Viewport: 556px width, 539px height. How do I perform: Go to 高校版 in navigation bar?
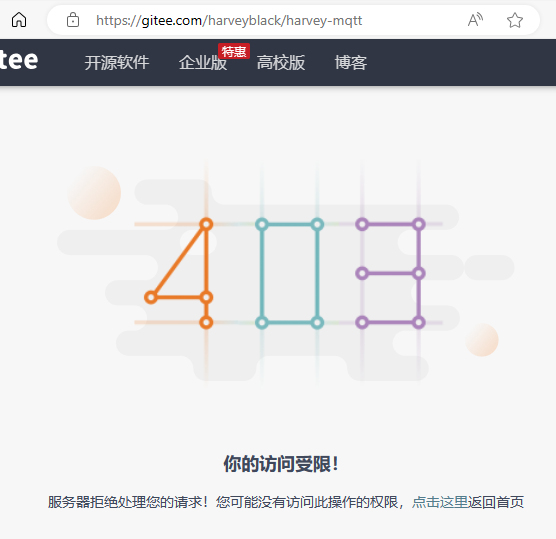point(281,63)
